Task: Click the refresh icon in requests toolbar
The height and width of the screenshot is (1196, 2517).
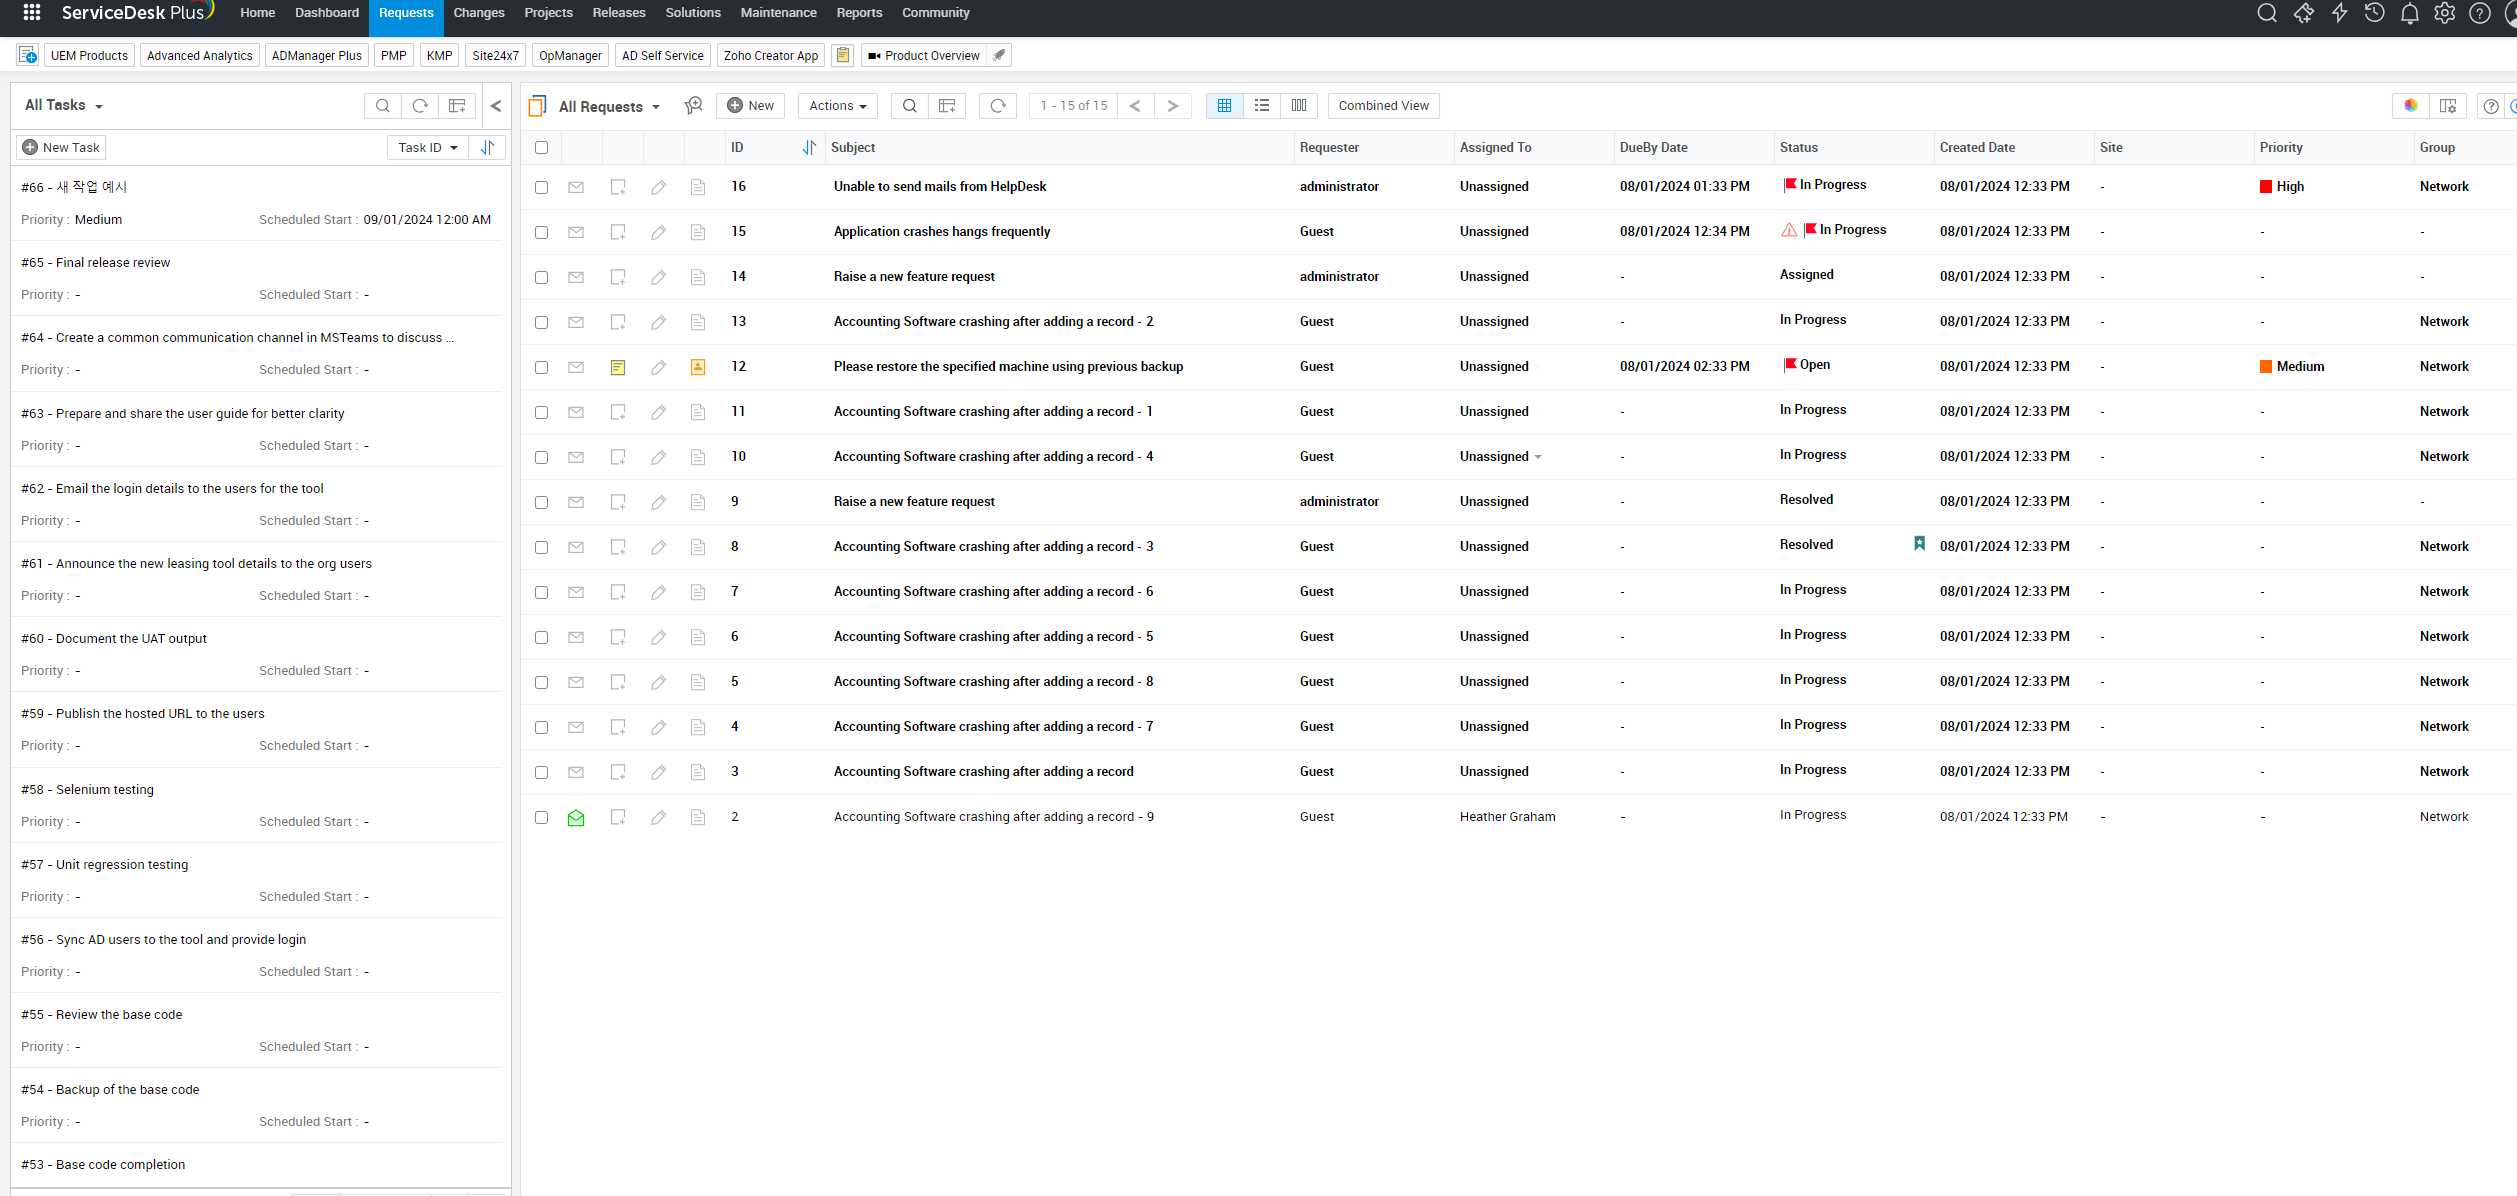Action: tap(997, 106)
